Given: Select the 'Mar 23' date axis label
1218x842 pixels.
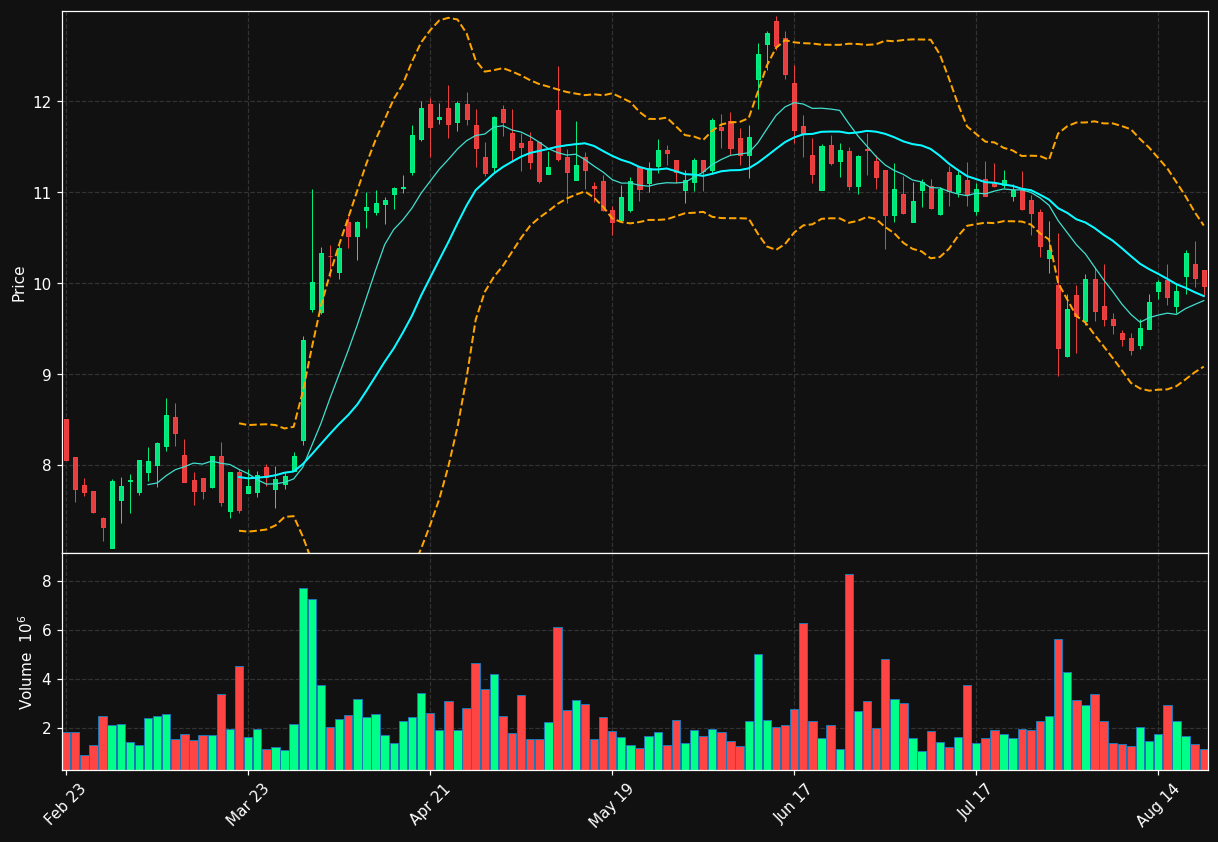Looking at the screenshot, I should (247, 805).
